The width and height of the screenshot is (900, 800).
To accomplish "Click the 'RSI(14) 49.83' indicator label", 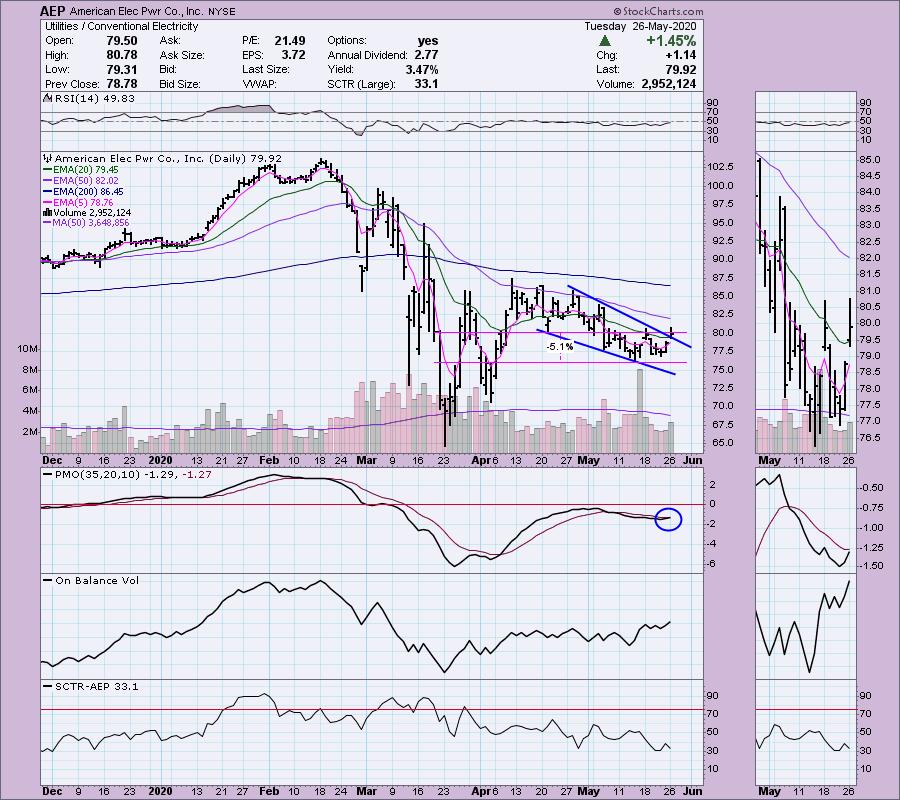I will pyautogui.click(x=94, y=98).
